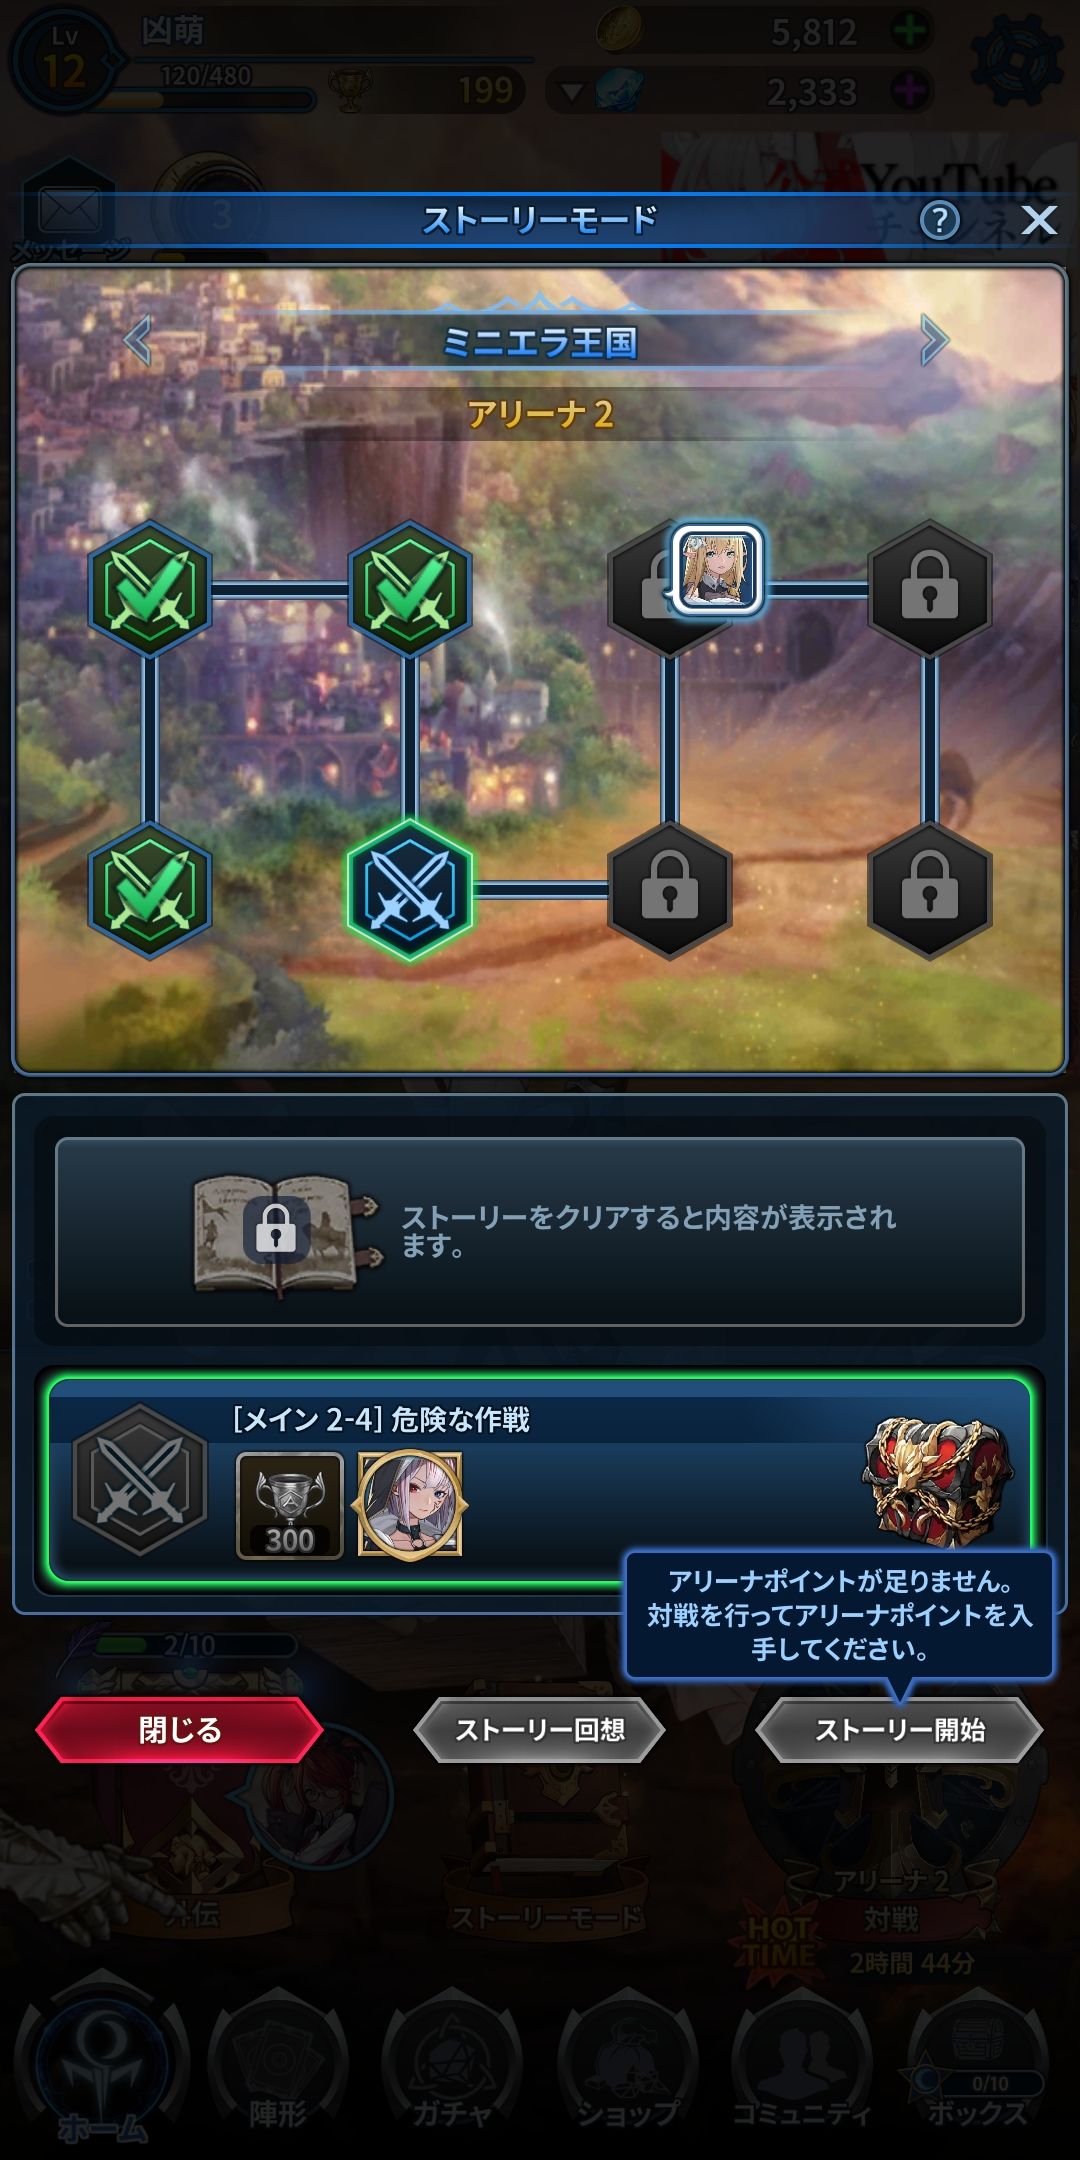Select the completed stage in the bottom row
The image size is (1080, 2160).
[150, 890]
